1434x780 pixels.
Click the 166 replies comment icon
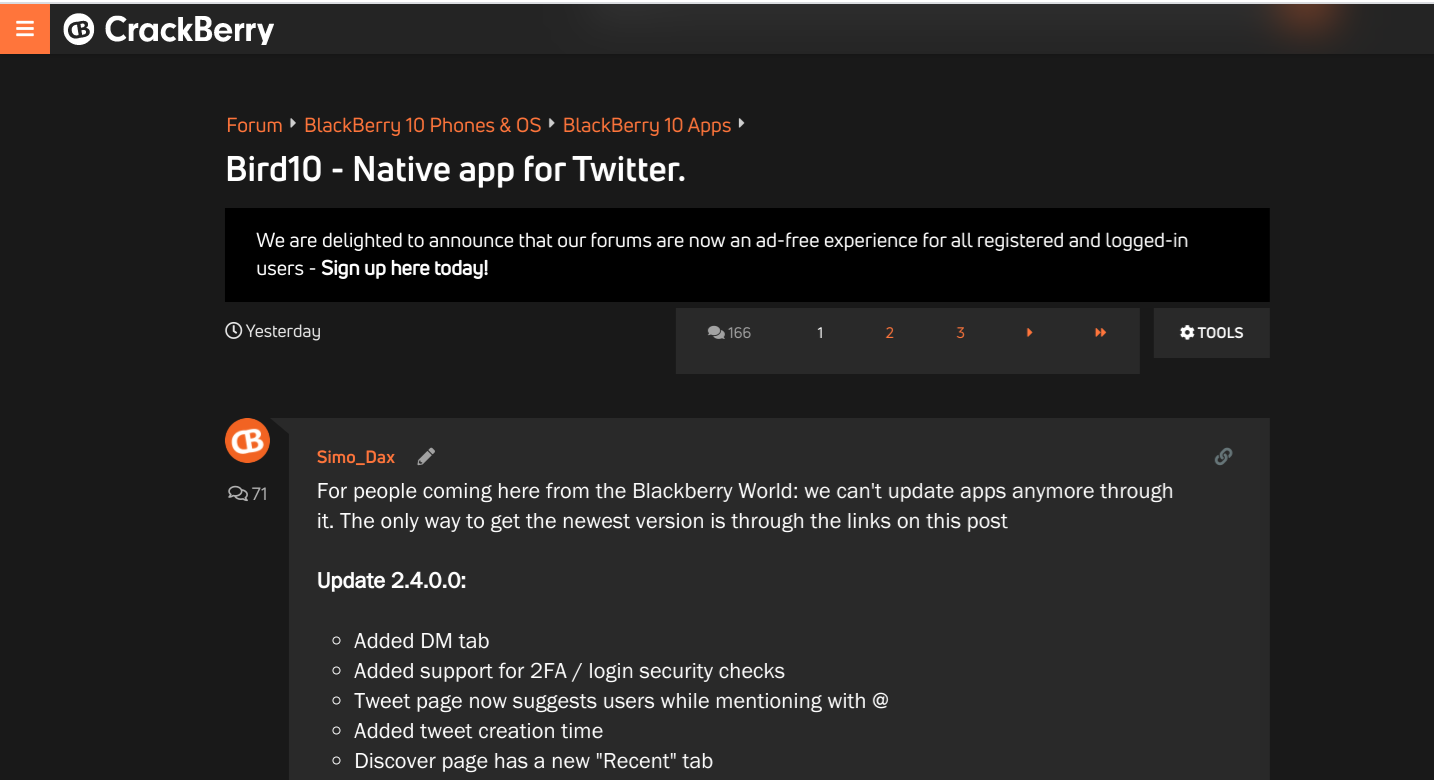coord(729,333)
